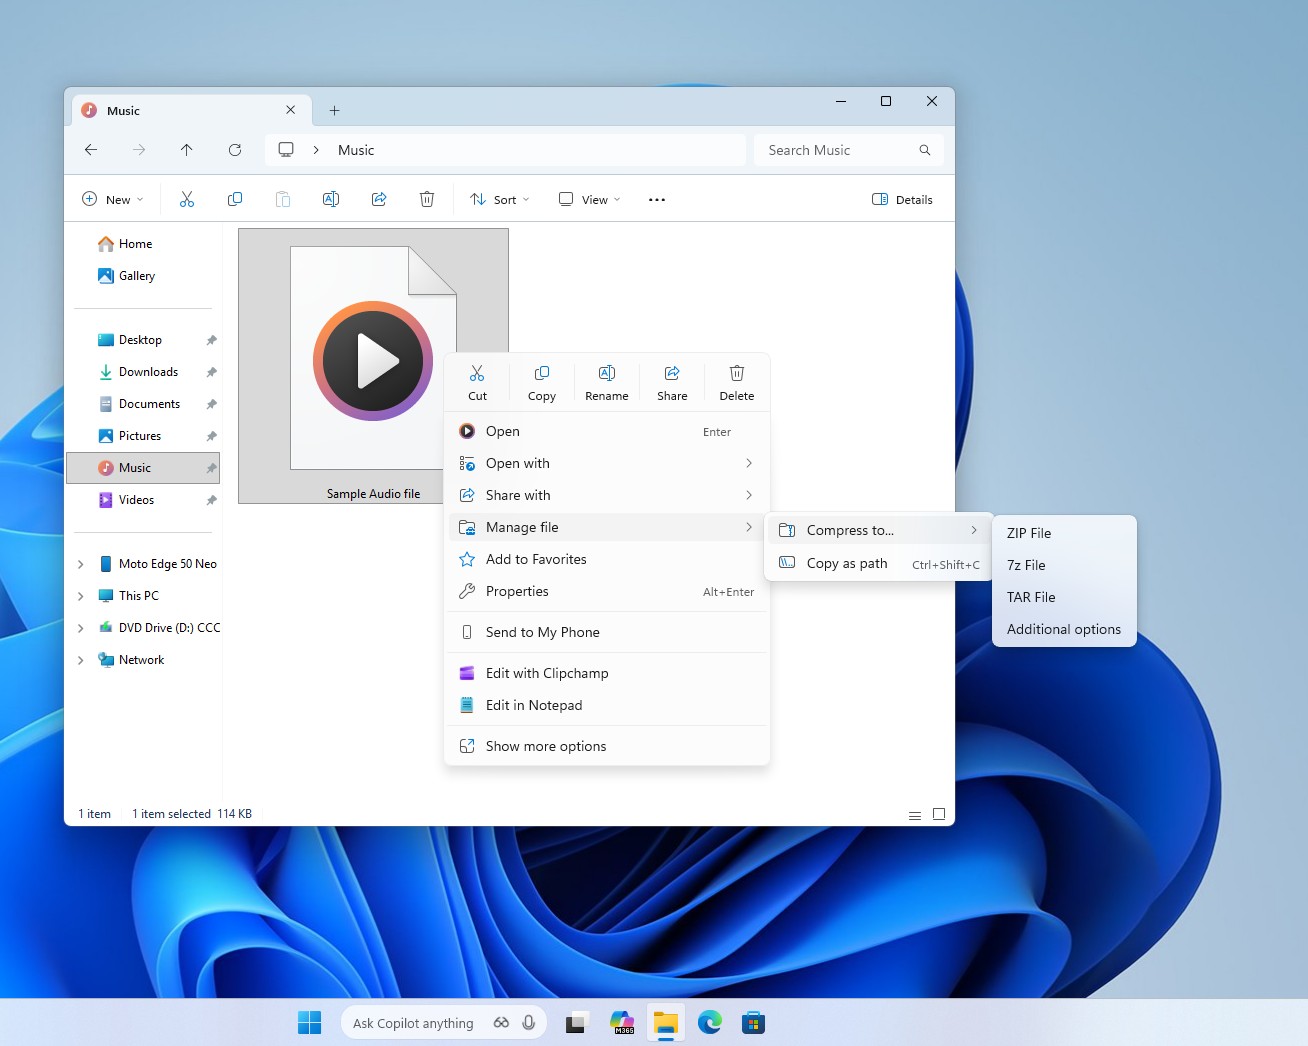
Task: Refresh the Music folder view
Action: tap(235, 150)
